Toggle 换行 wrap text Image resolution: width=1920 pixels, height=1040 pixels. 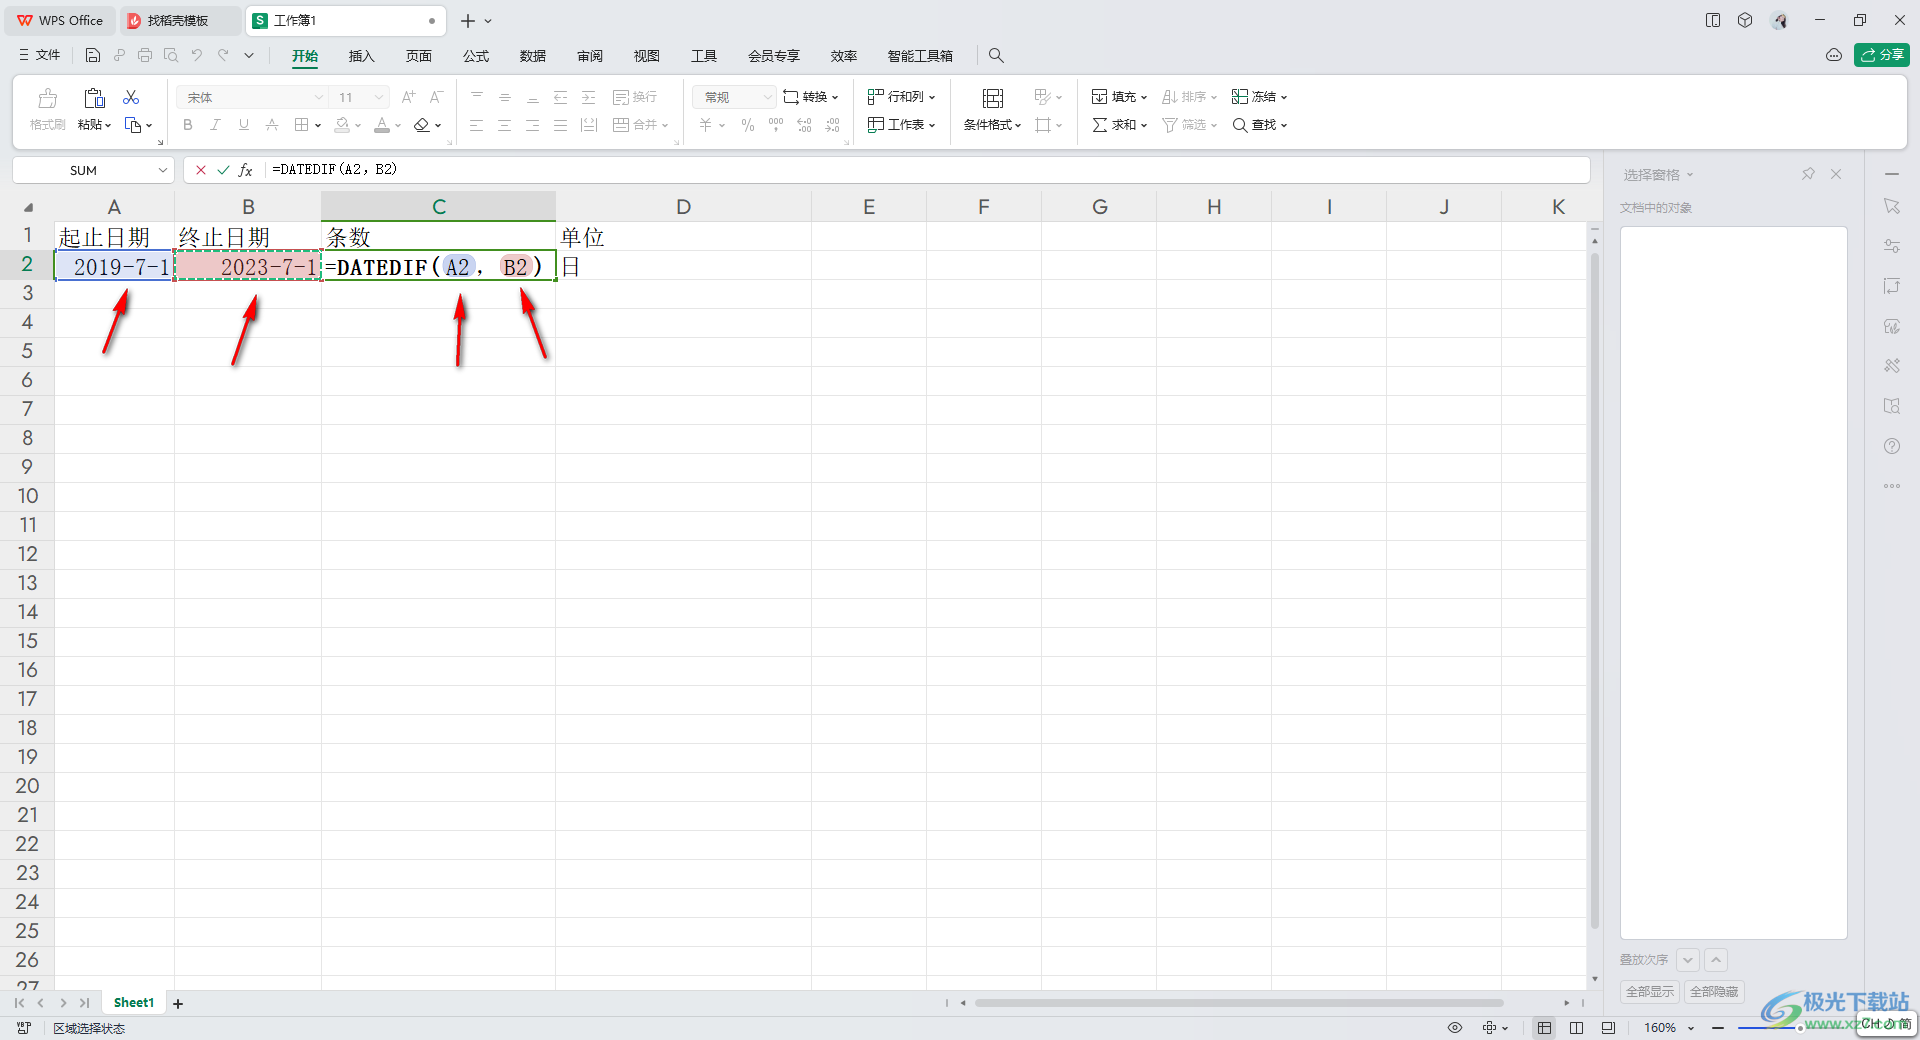635,97
